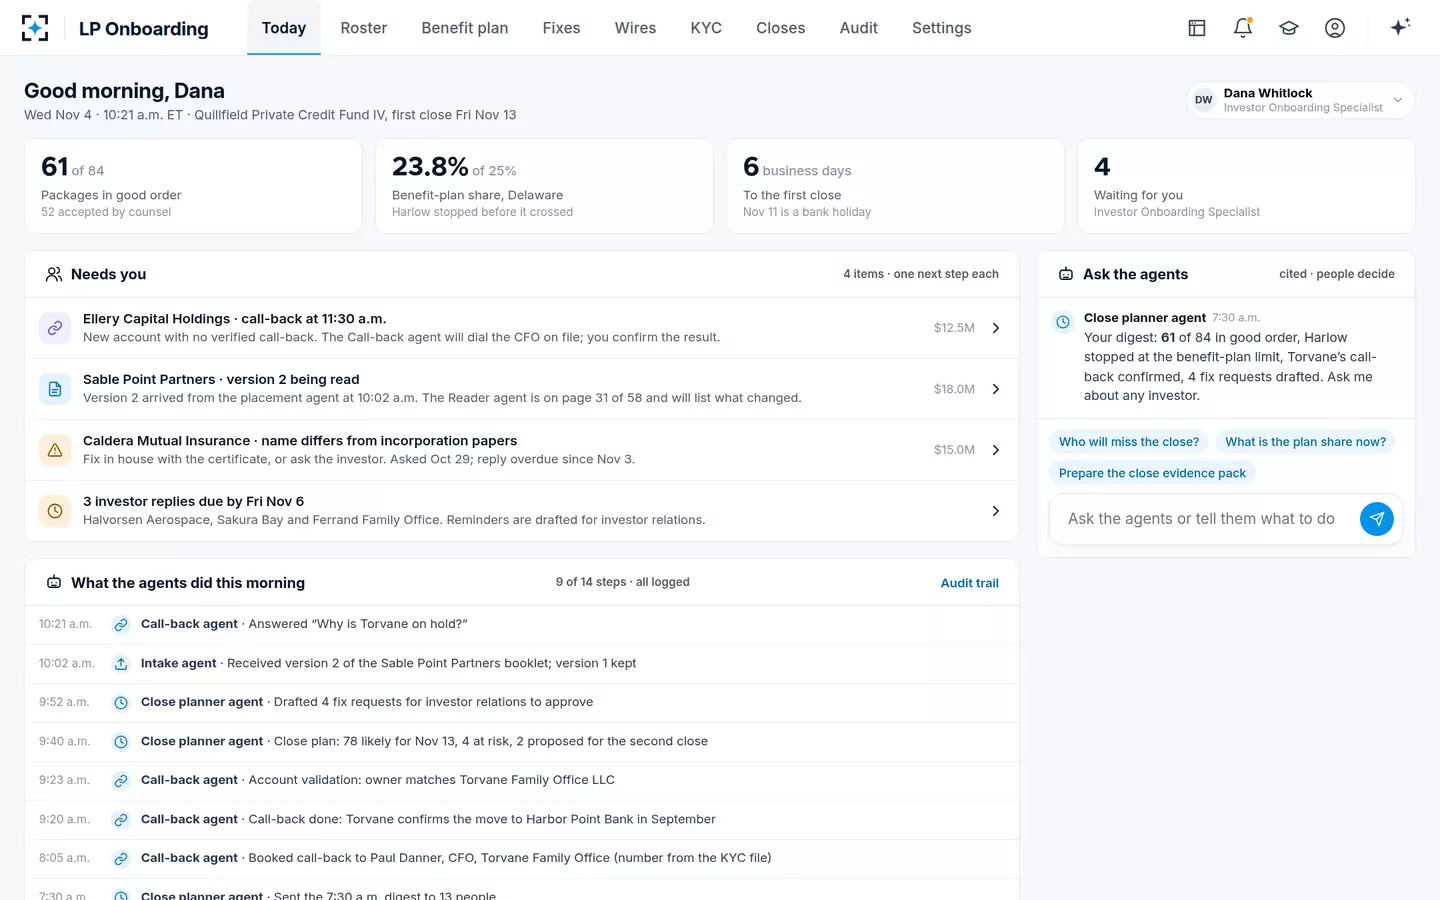The width and height of the screenshot is (1440, 900).
Task: Click clock icon beside 3 investor replies
Action: (x=55, y=511)
